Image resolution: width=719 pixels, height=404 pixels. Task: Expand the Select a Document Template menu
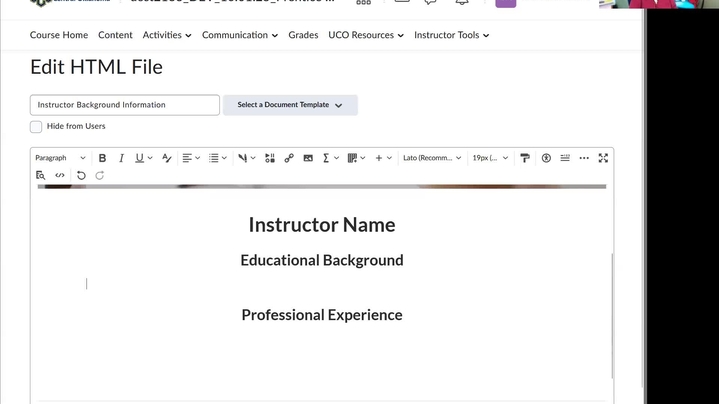[290, 105]
